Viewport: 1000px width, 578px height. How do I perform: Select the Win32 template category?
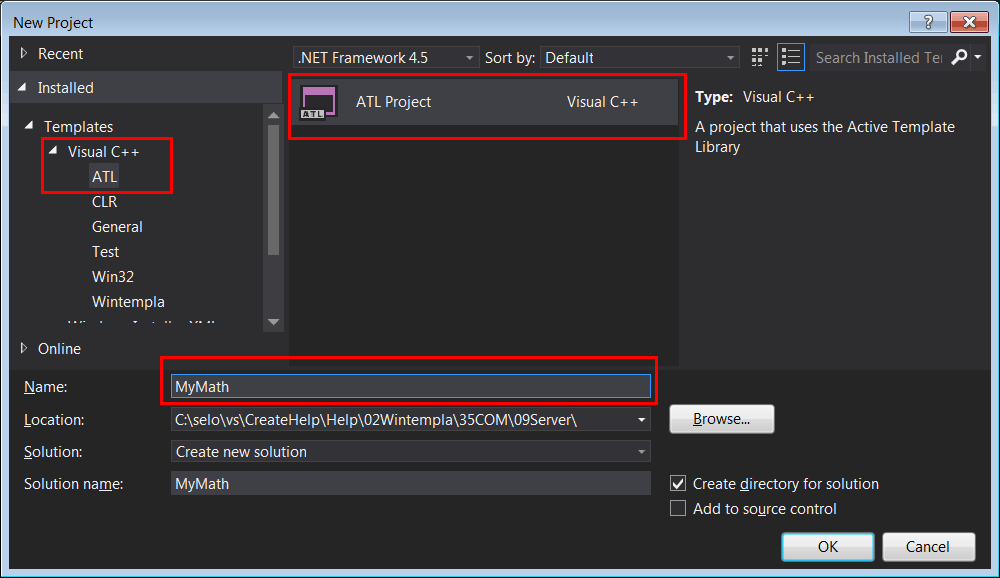pos(113,276)
